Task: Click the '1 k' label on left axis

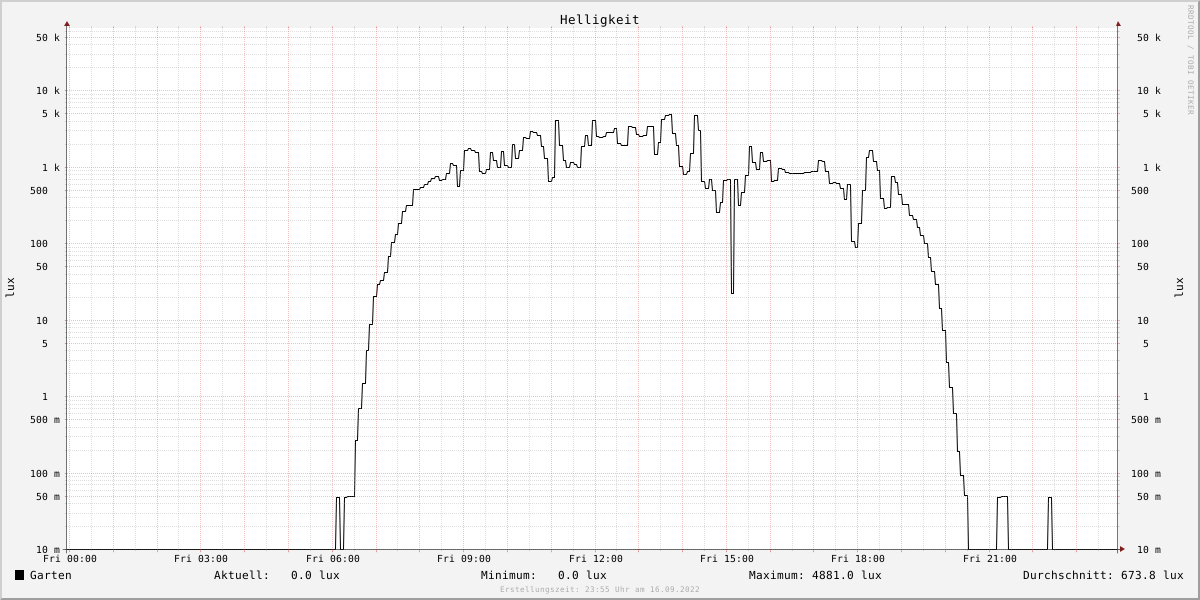Action: pyautogui.click(x=51, y=168)
